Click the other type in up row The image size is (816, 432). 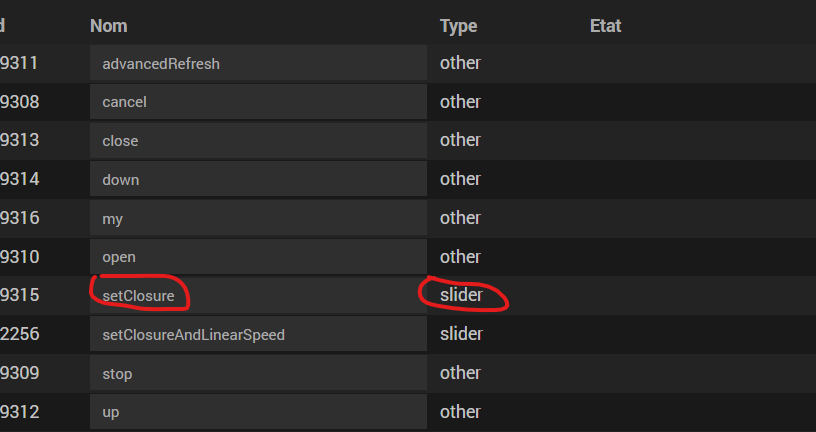tap(460, 412)
